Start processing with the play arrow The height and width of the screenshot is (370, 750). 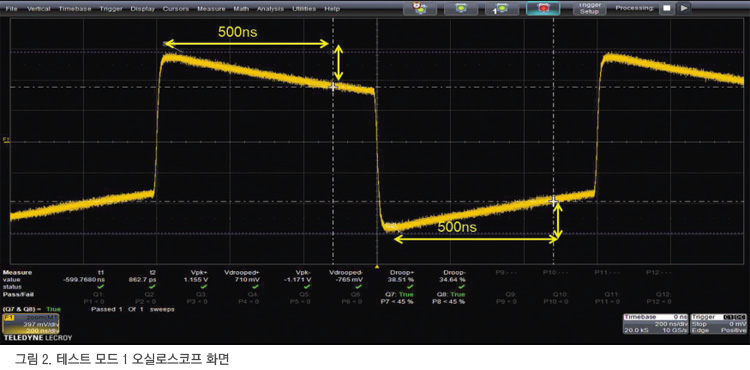[684, 8]
